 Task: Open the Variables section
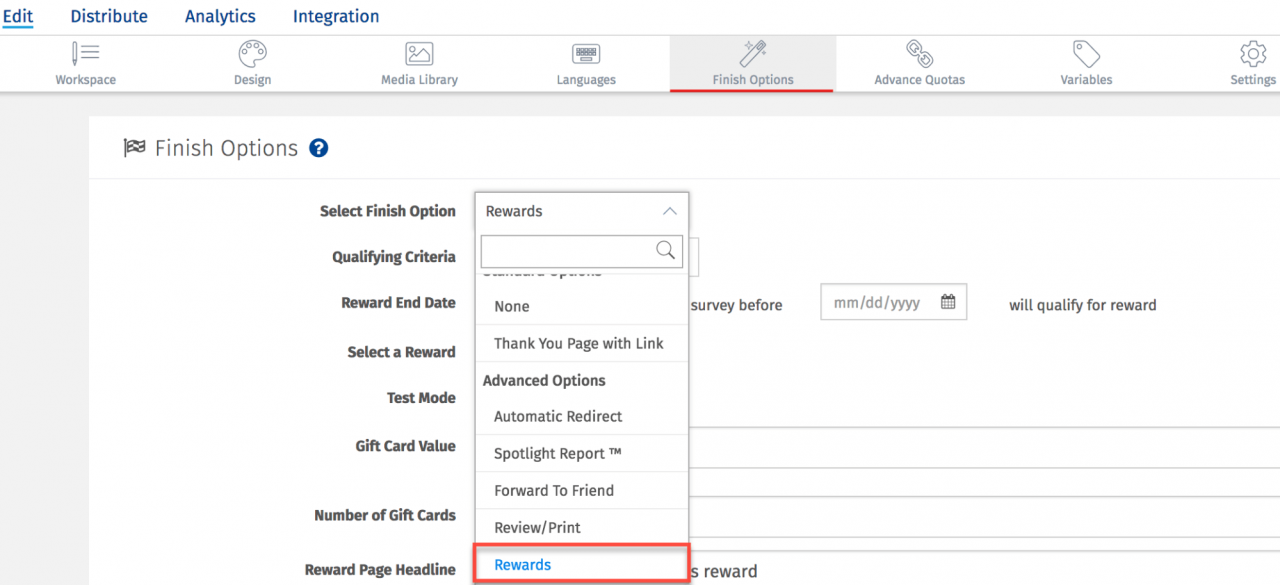coord(1086,62)
